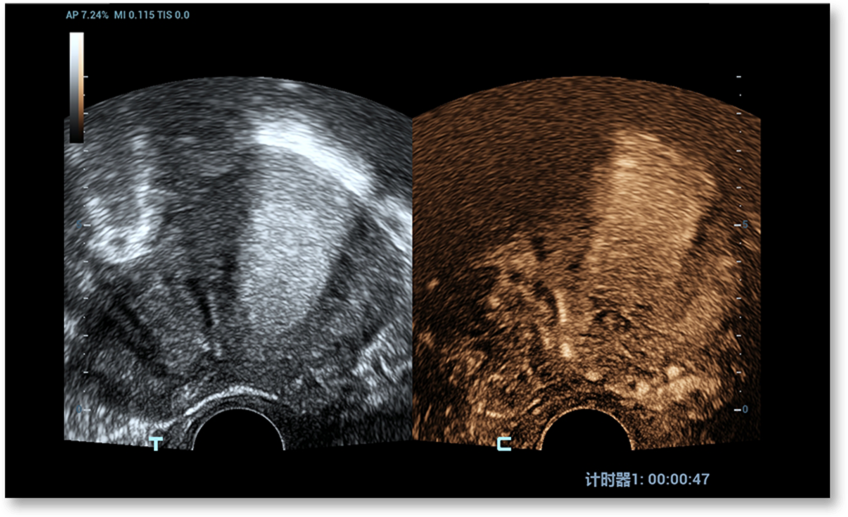The width and height of the screenshot is (848, 517).
Task: Click the C contrast mode marker
Action: 504,443
